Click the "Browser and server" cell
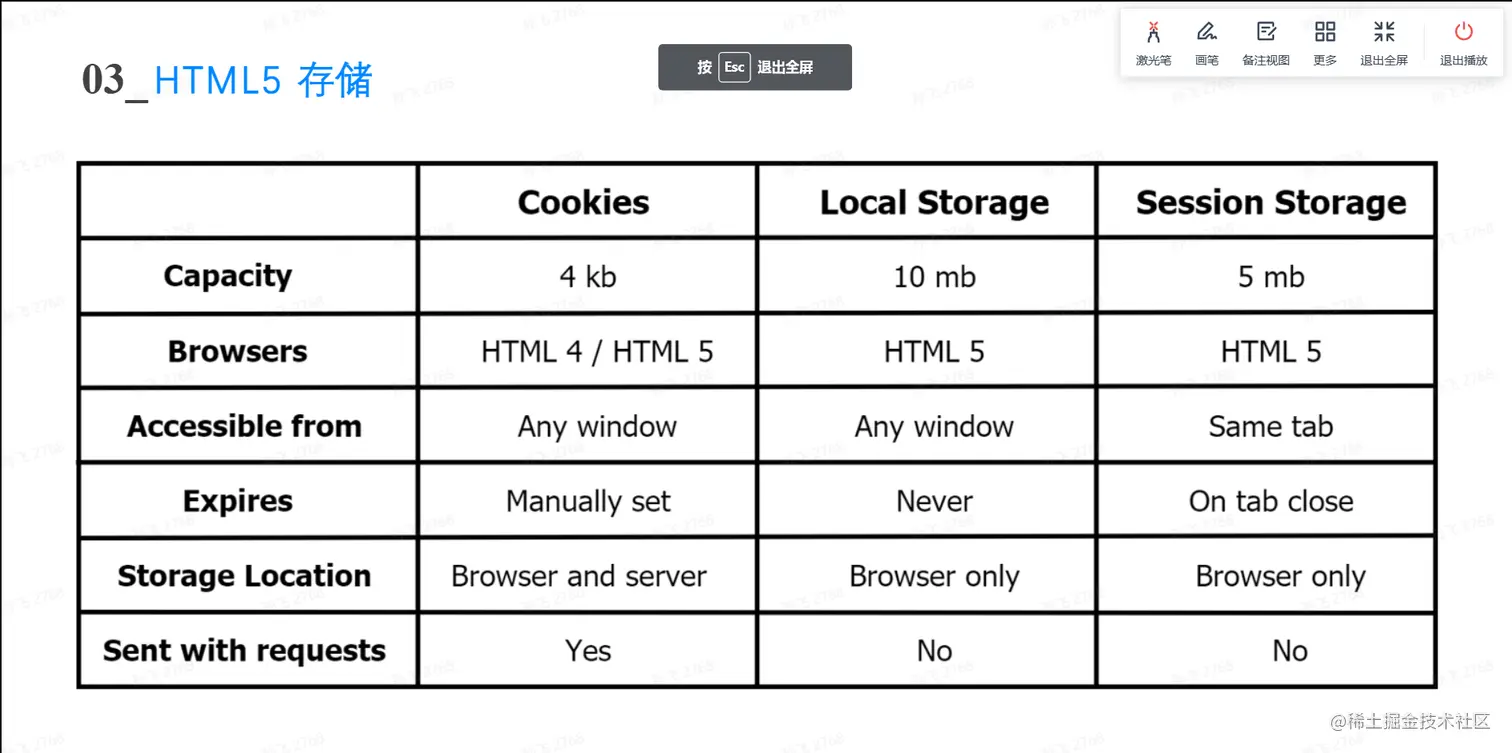This screenshot has height=753, width=1512. pyautogui.click(x=578, y=576)
